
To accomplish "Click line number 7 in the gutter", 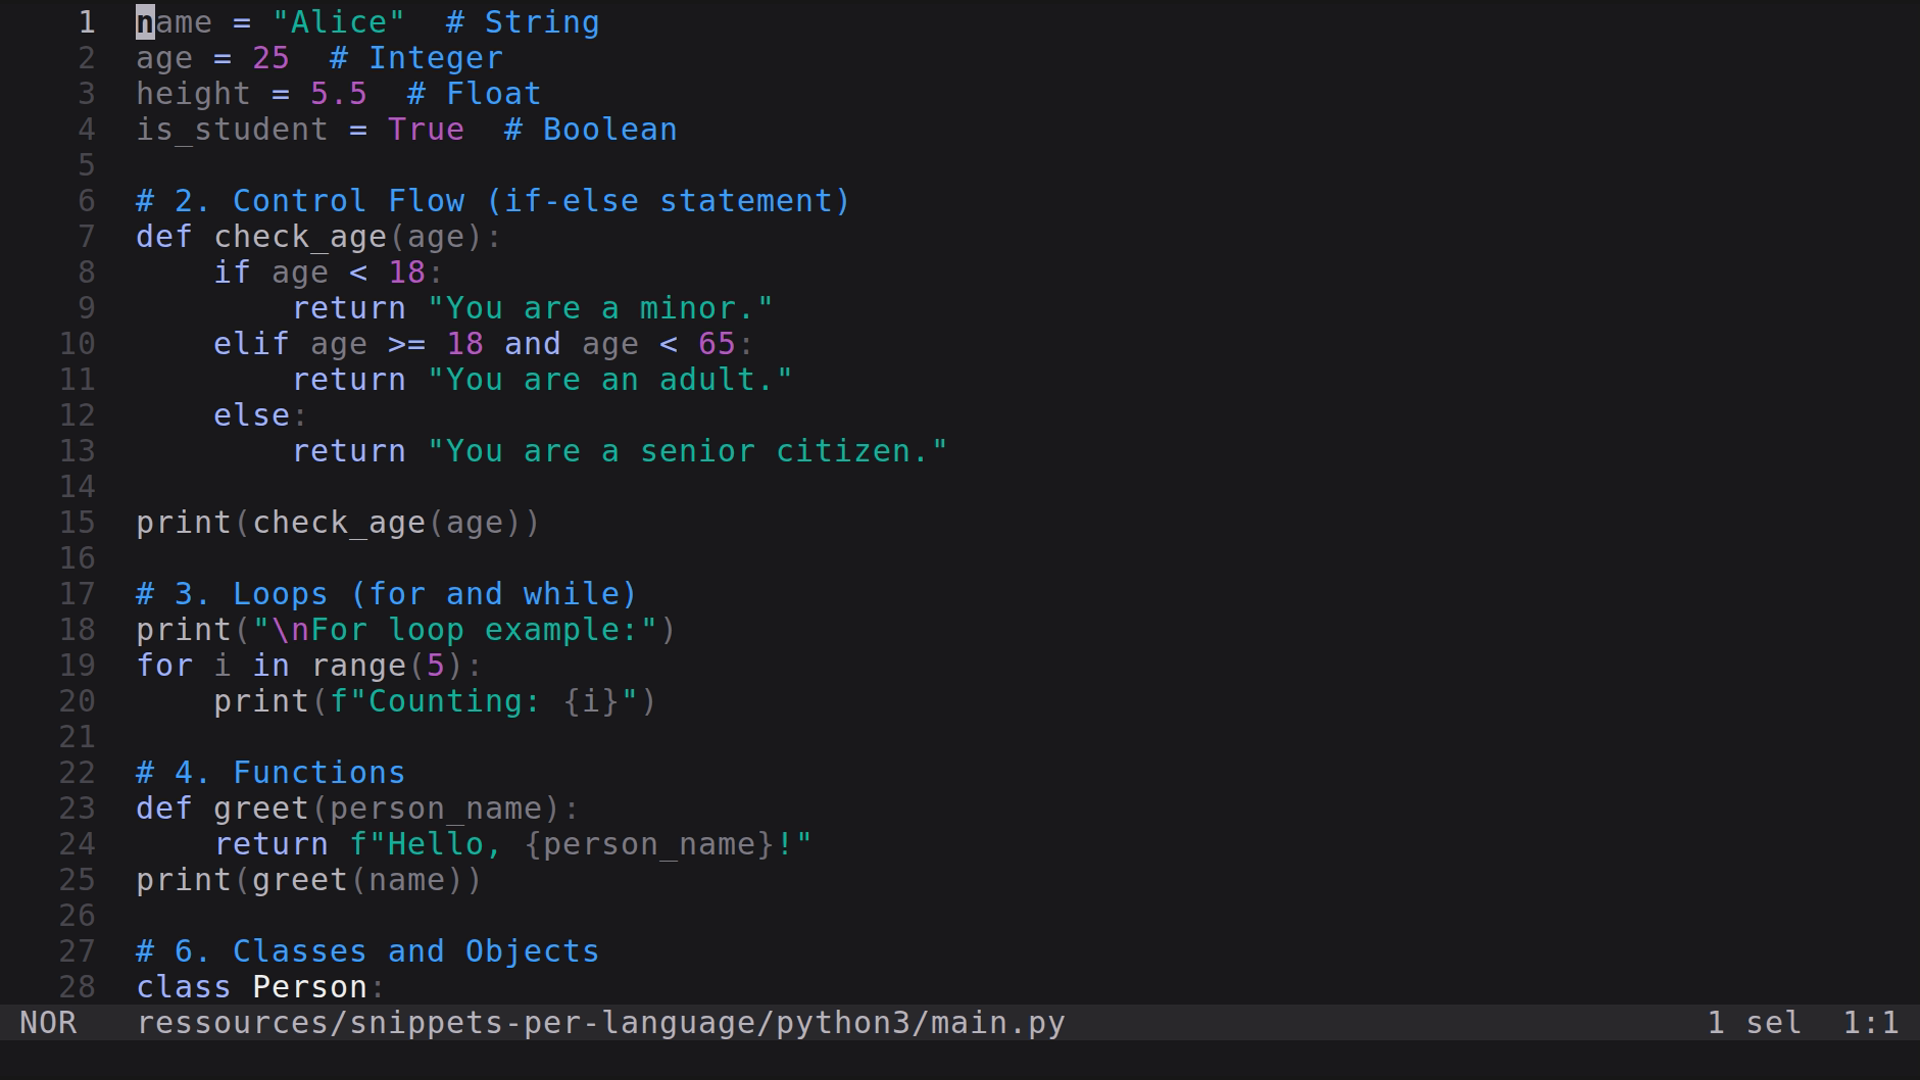I will coord(87,237).
